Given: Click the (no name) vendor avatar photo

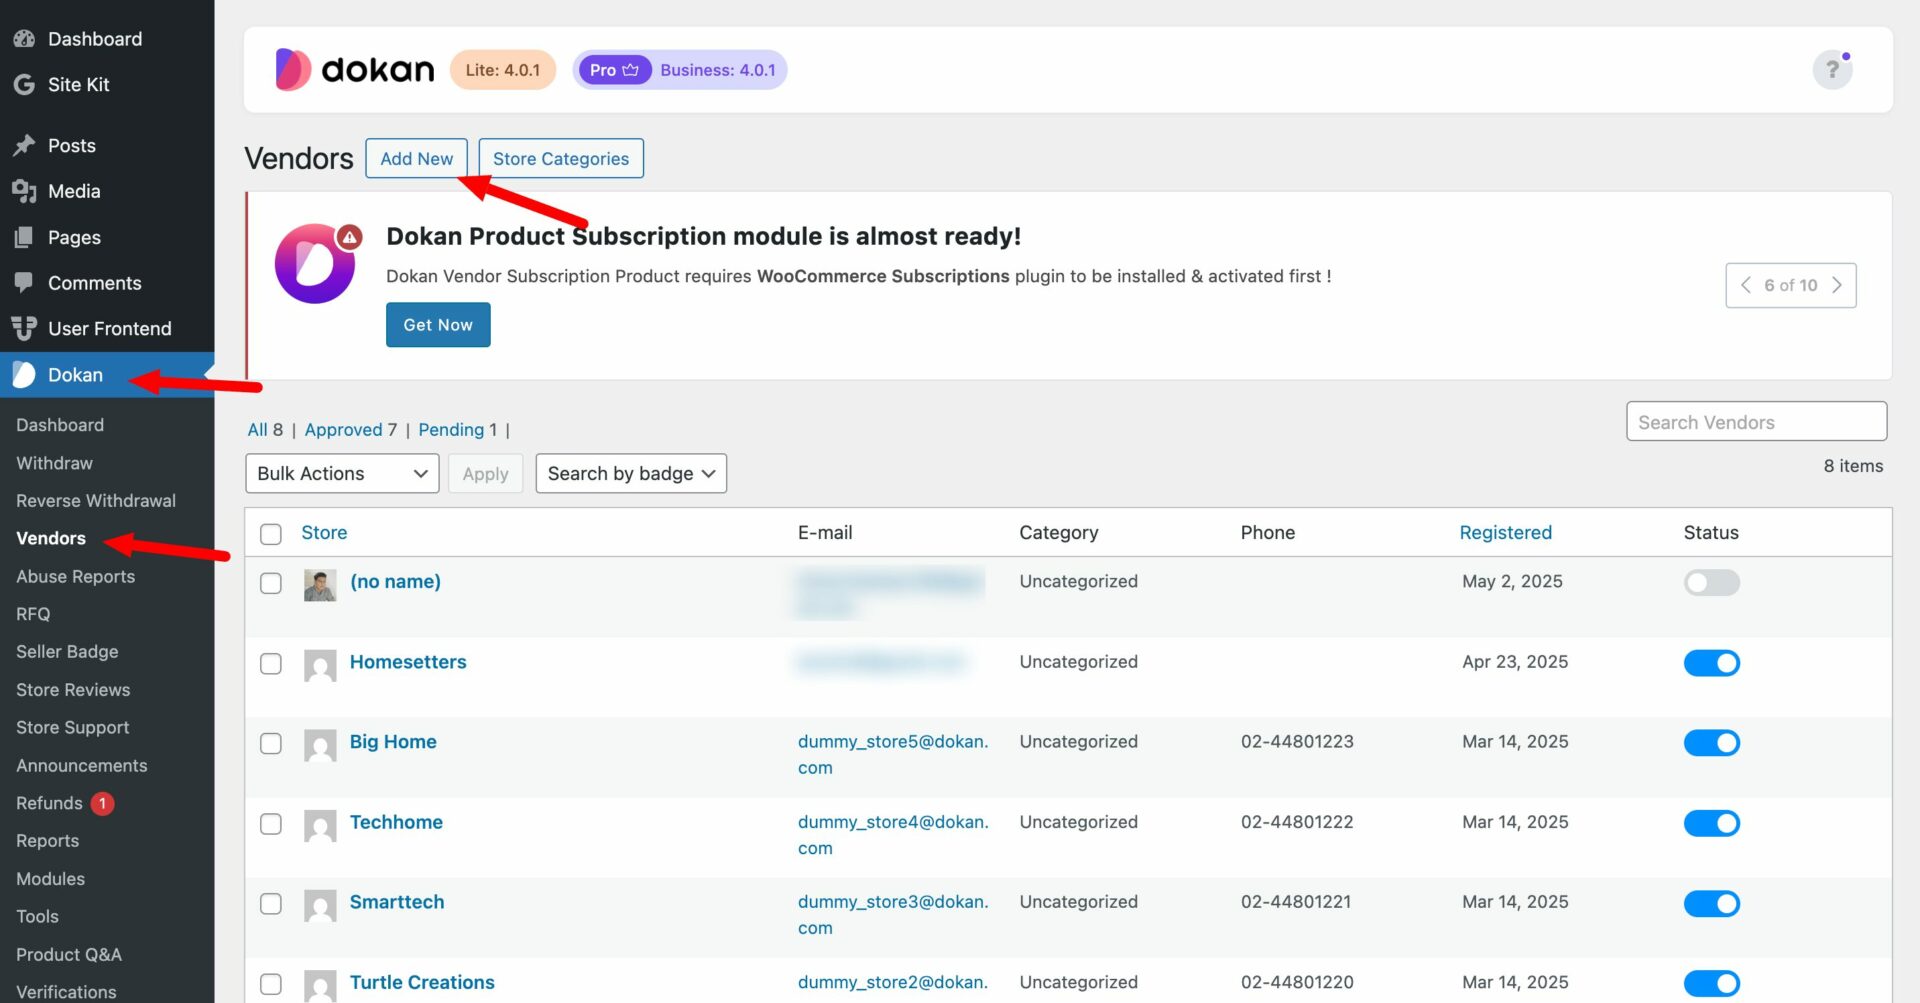Looking at the screenshot, I should coord(320,585).
